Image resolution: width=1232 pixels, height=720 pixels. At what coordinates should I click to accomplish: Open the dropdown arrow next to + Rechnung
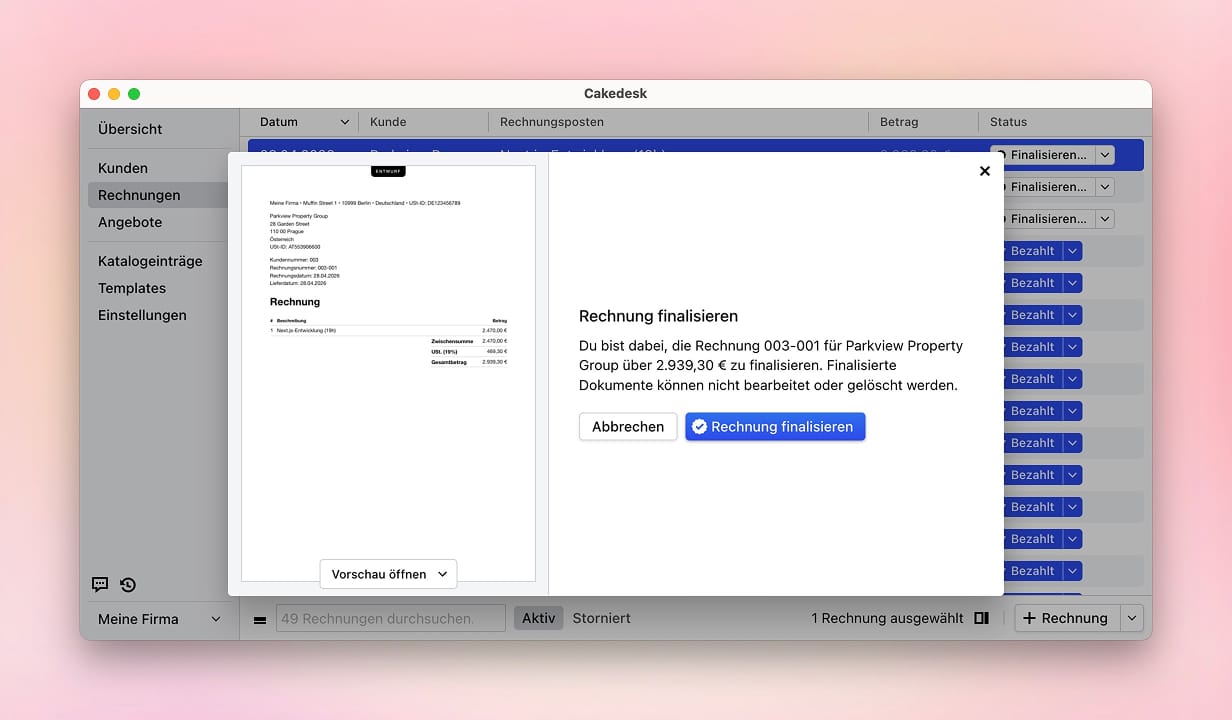pos(1132,618)
